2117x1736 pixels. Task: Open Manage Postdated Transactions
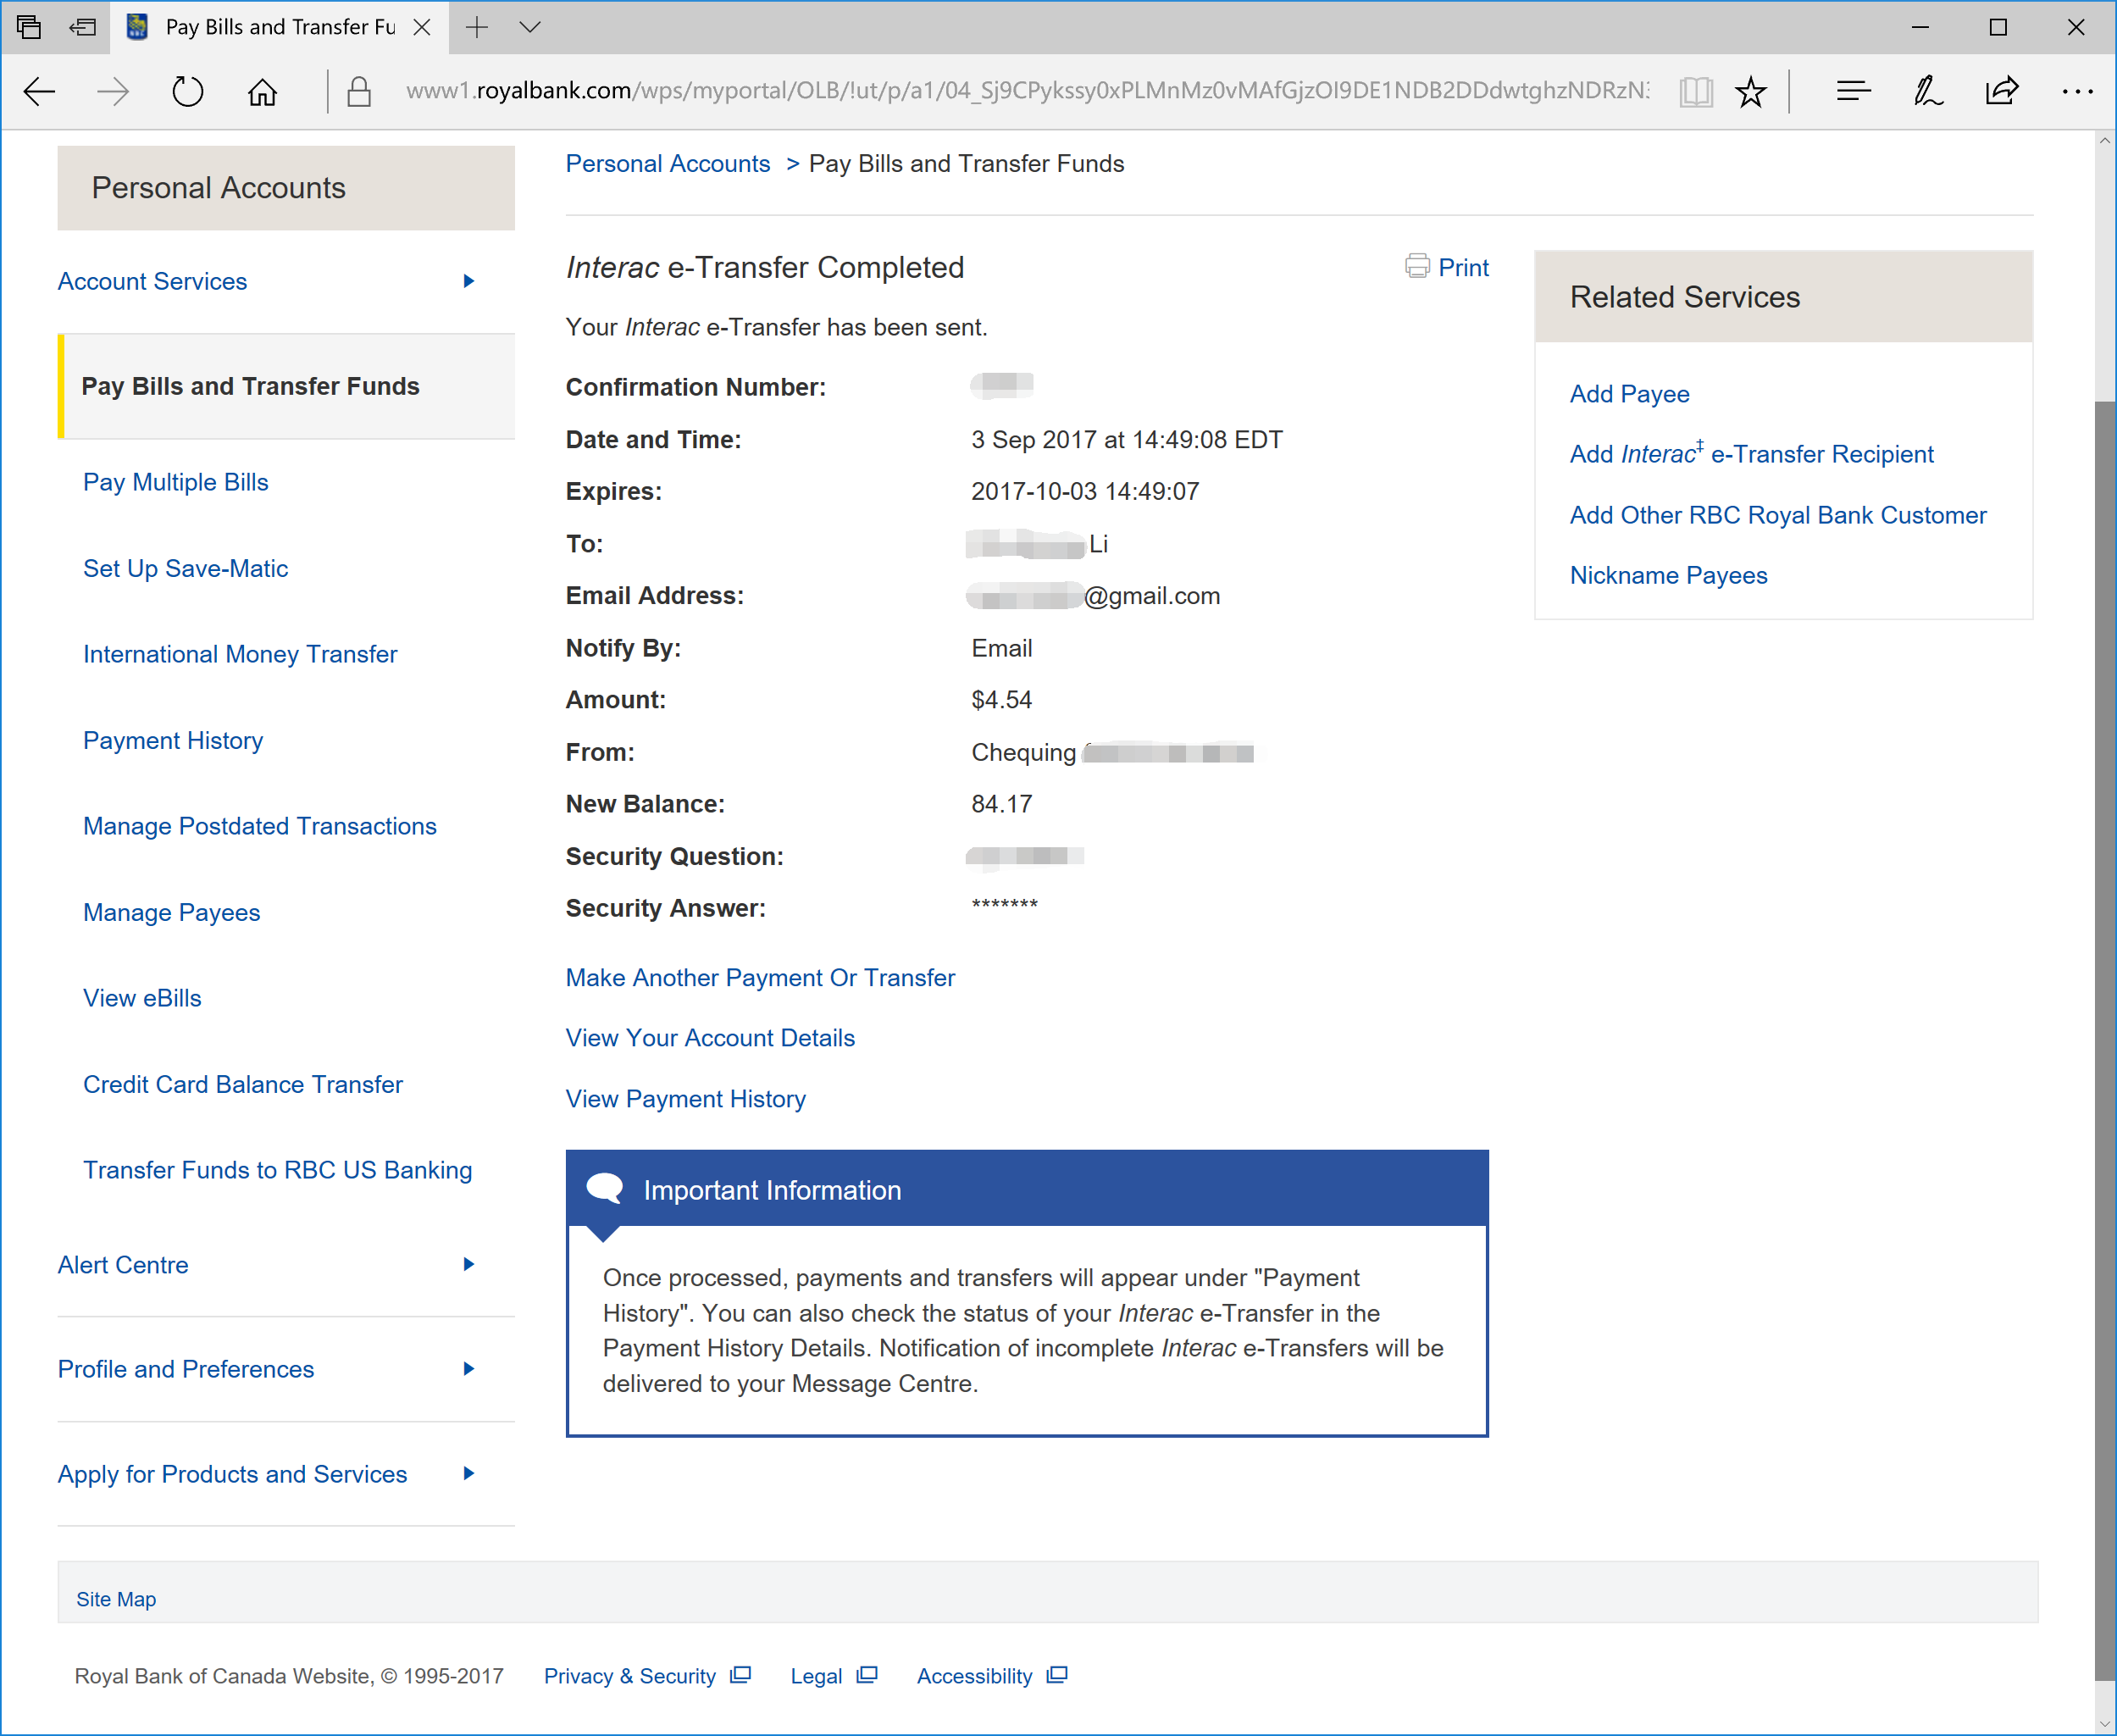[x=260, y=826]
